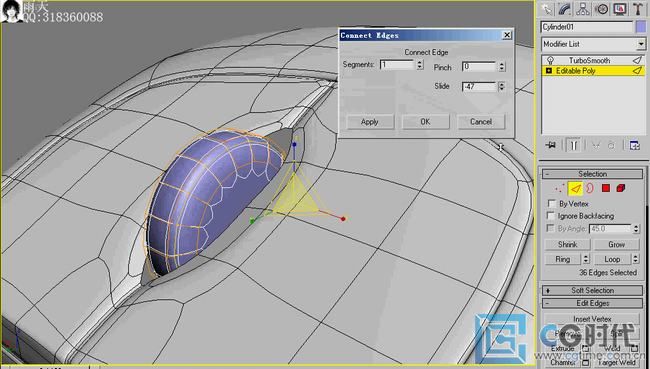Click the Loop selection button
Screen dimensions: 650x369
612,259
